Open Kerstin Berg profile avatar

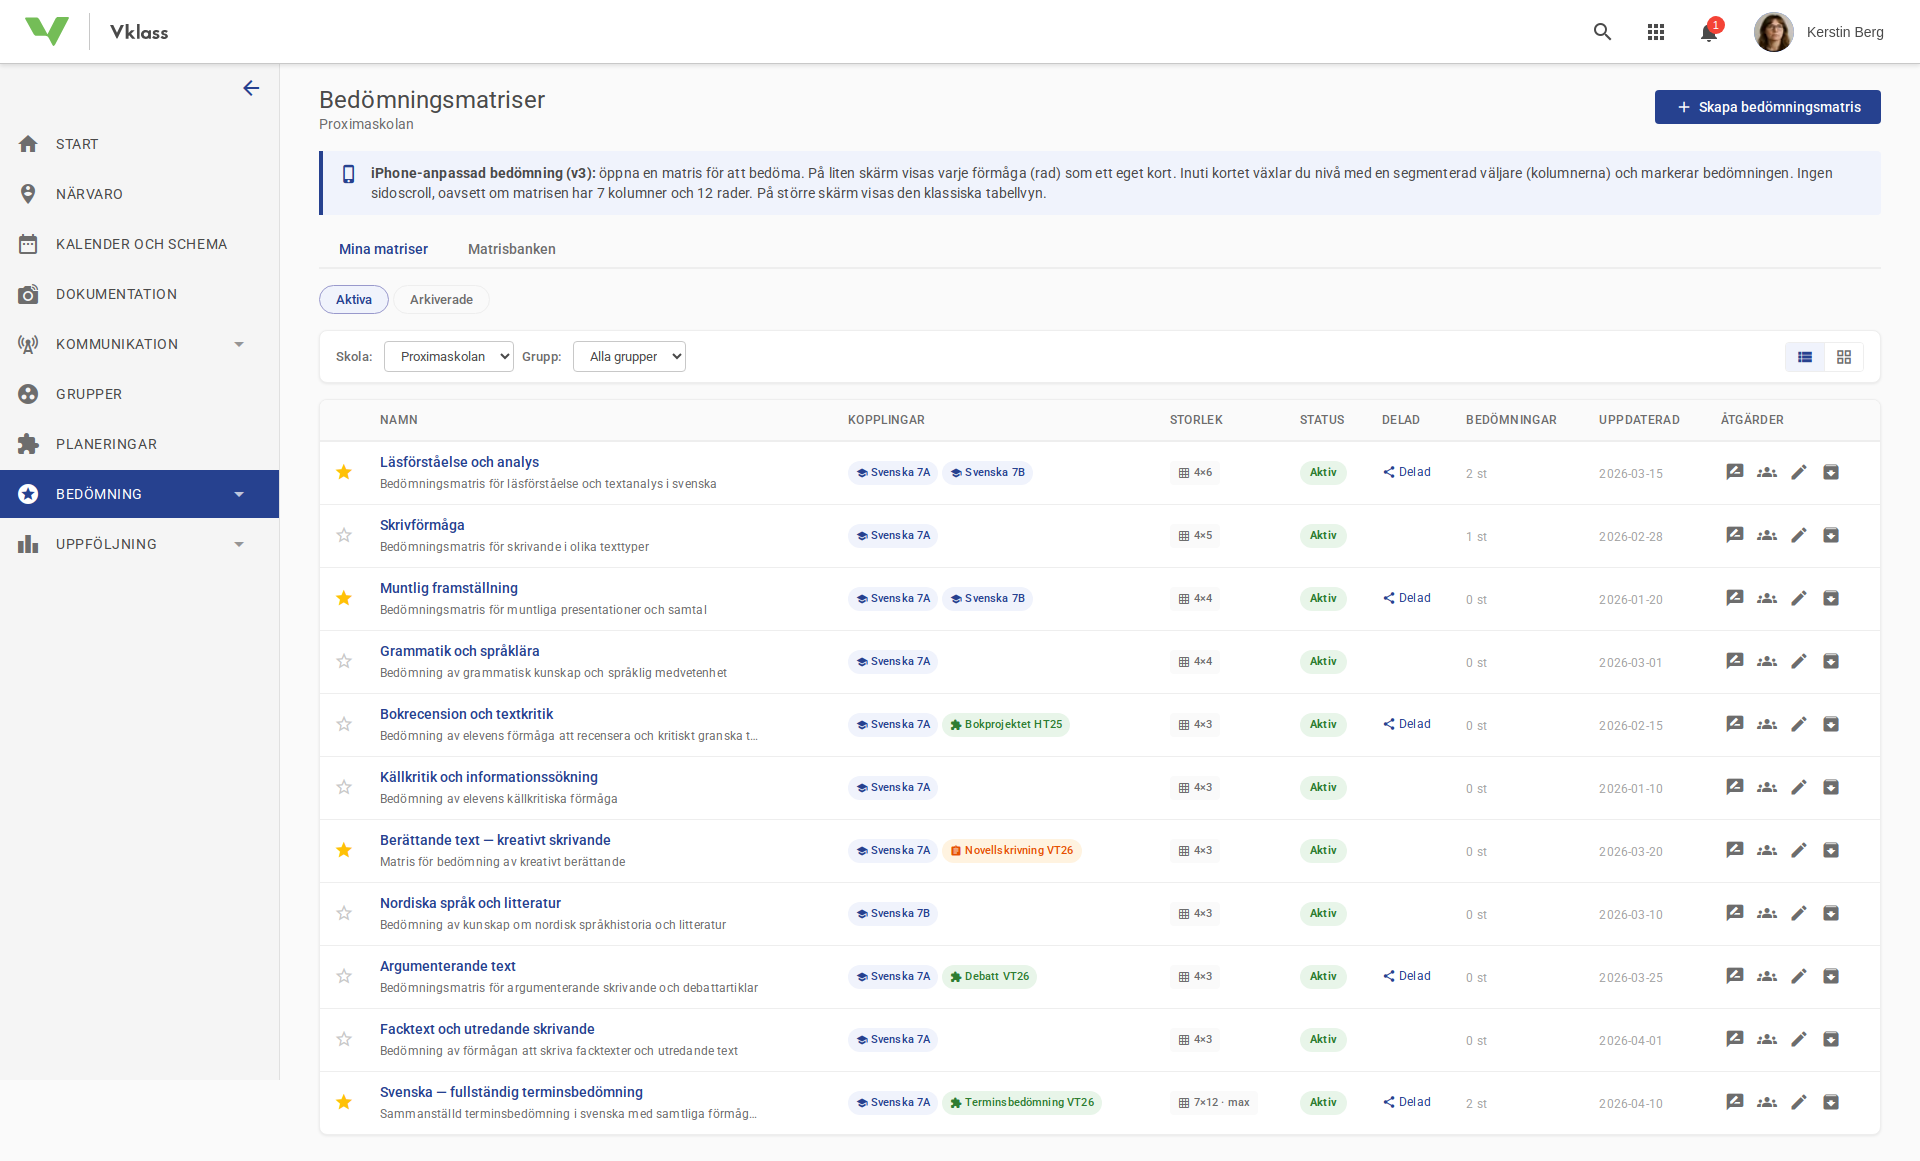click(x=1773, y=32)
